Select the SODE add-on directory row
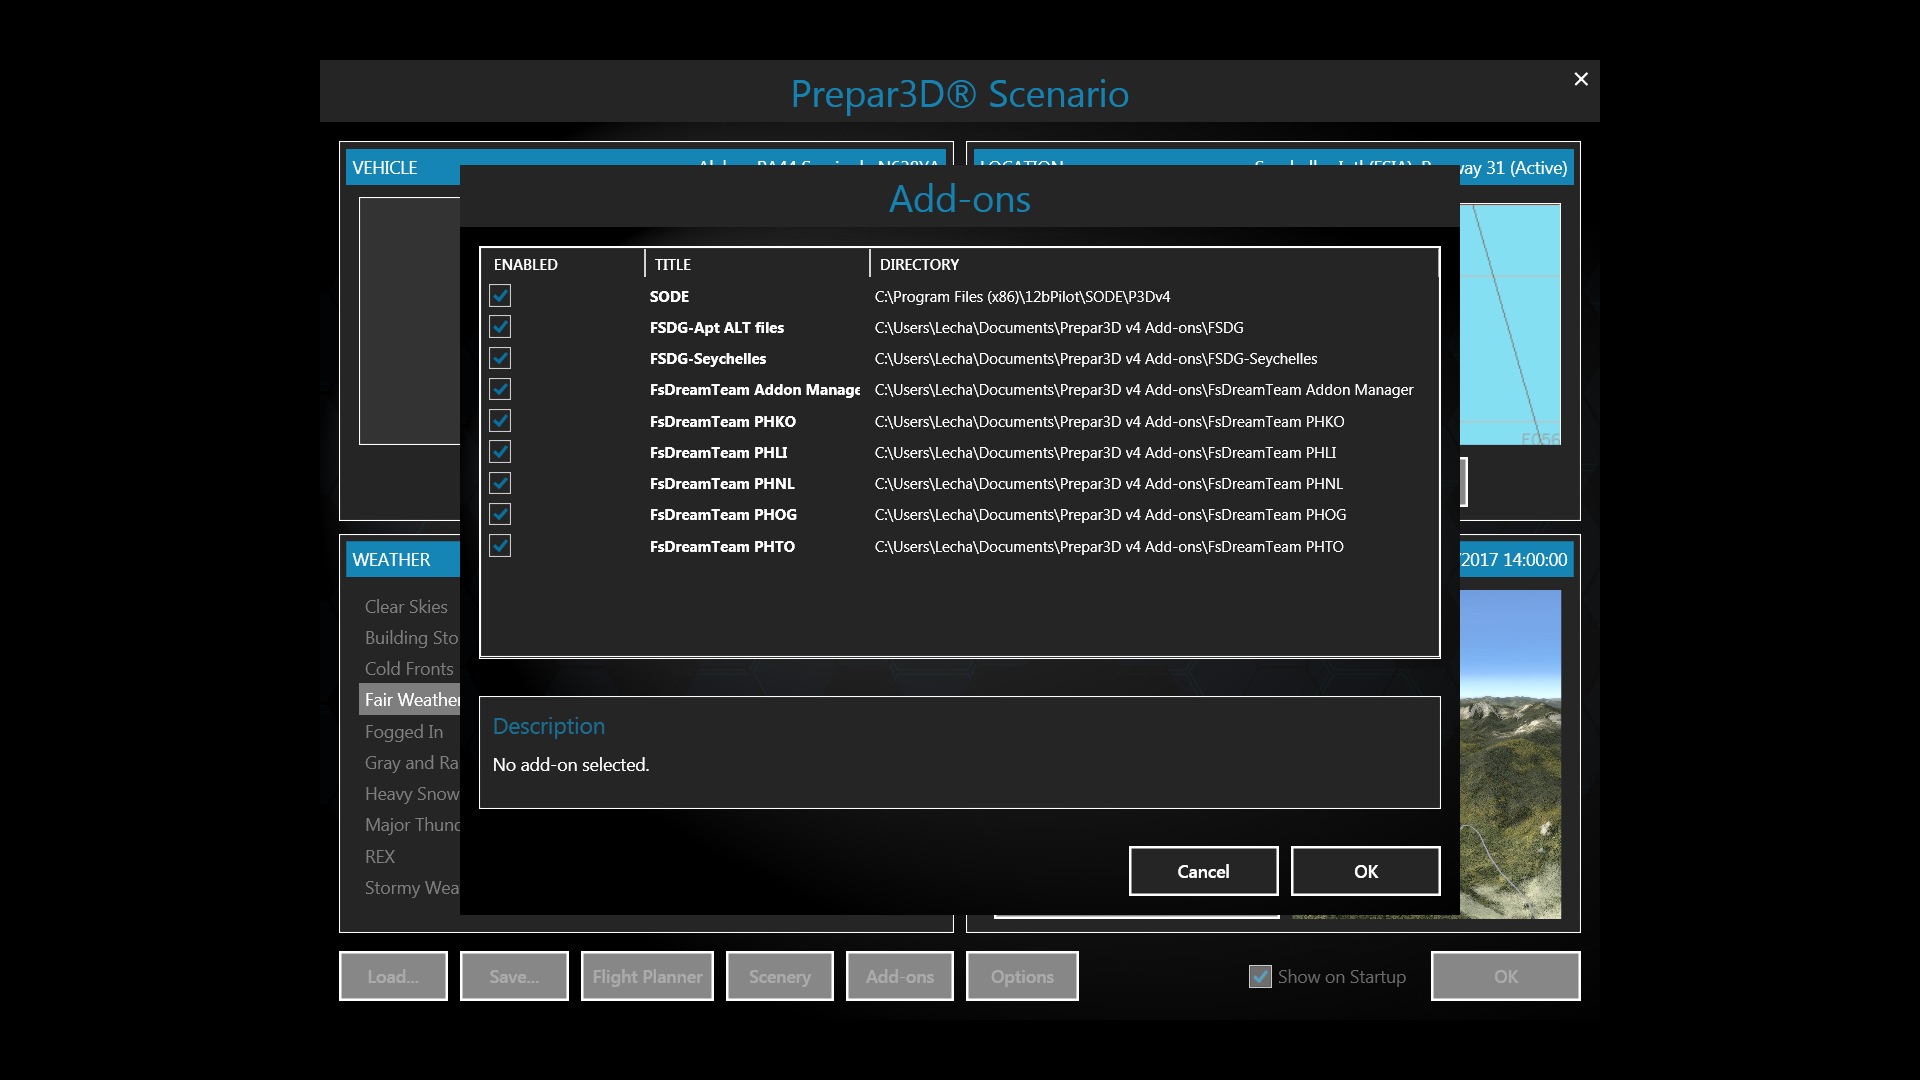This screenshot has width=1920, height=1080. pos(1022,297)
